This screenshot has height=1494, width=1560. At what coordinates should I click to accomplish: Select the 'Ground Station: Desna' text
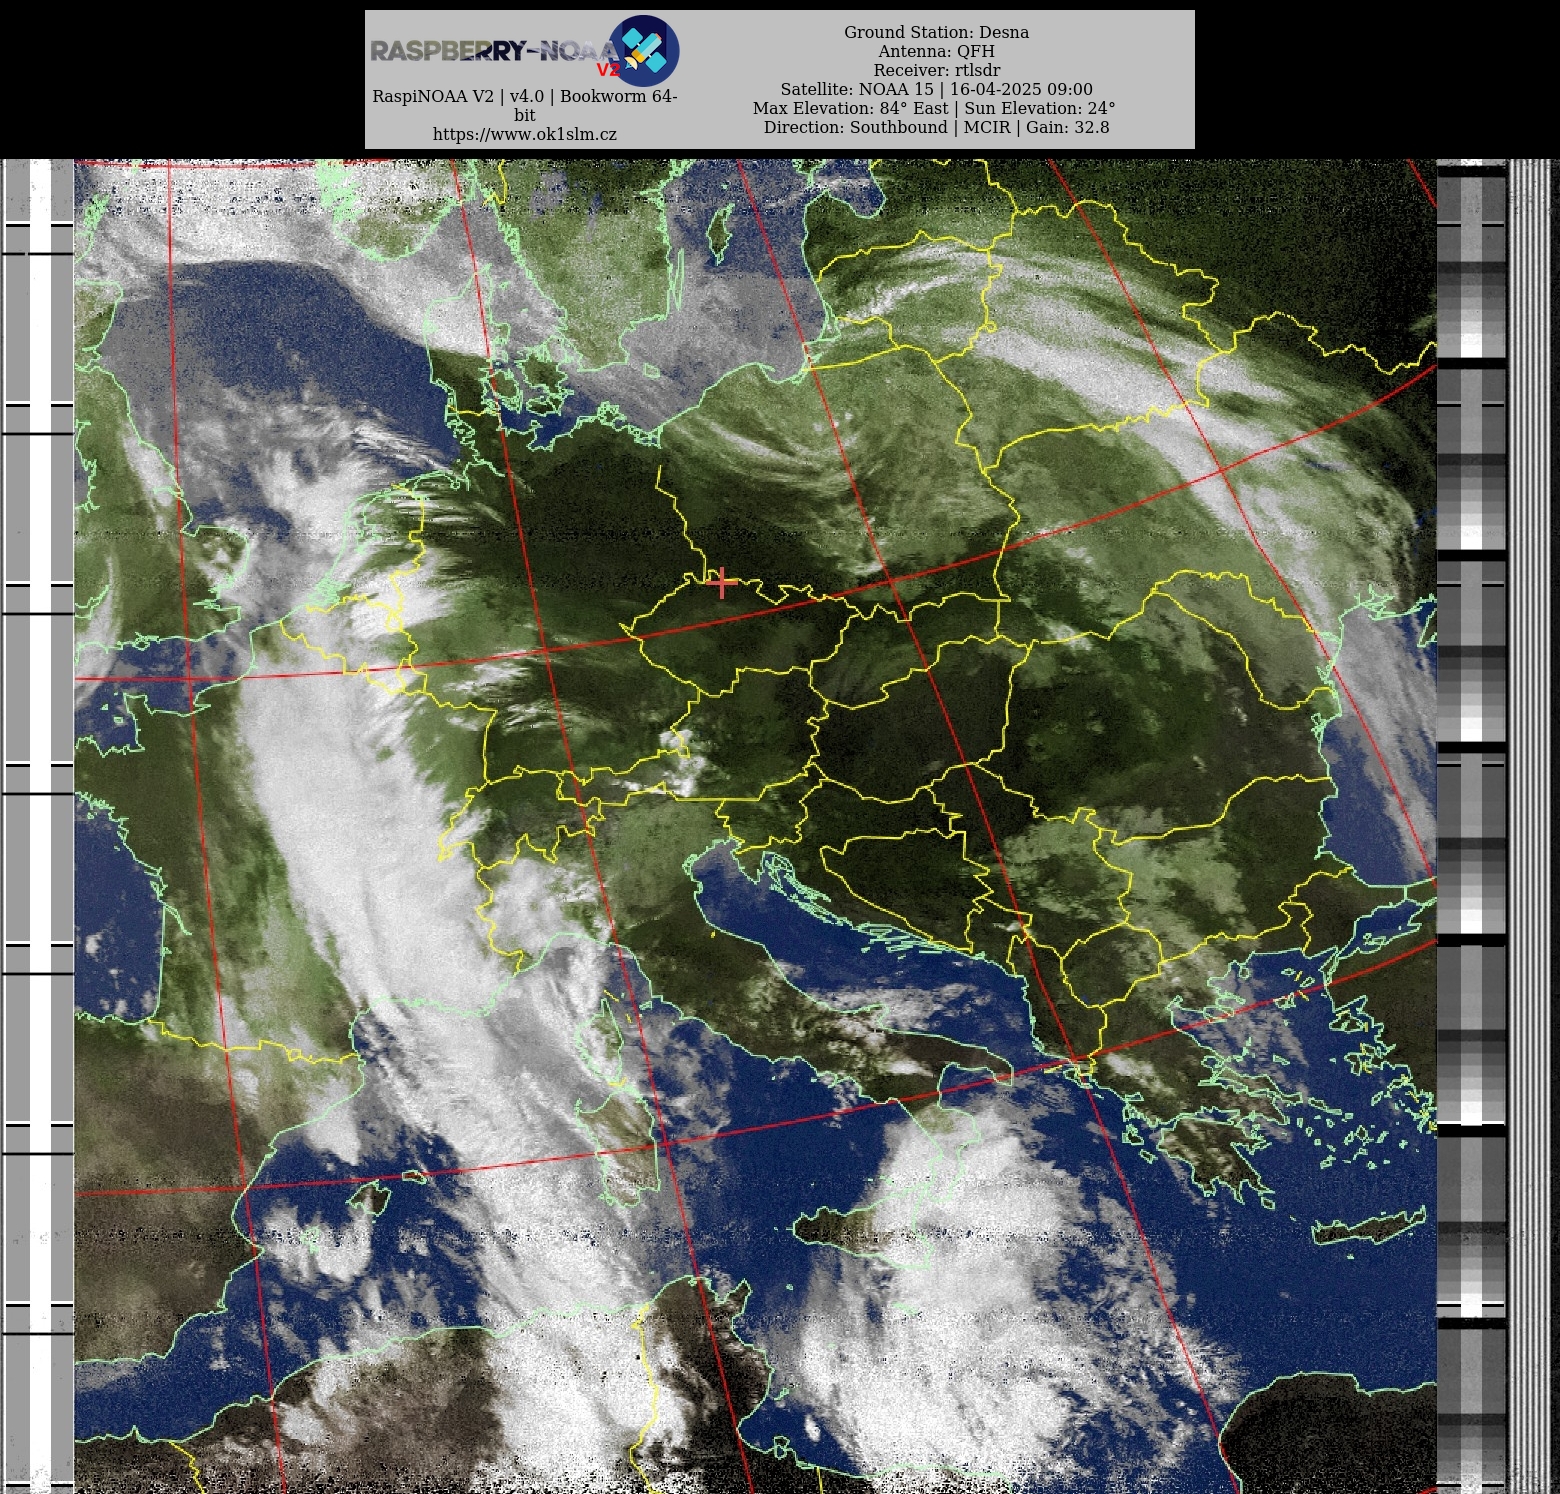[x=936, y=32]
